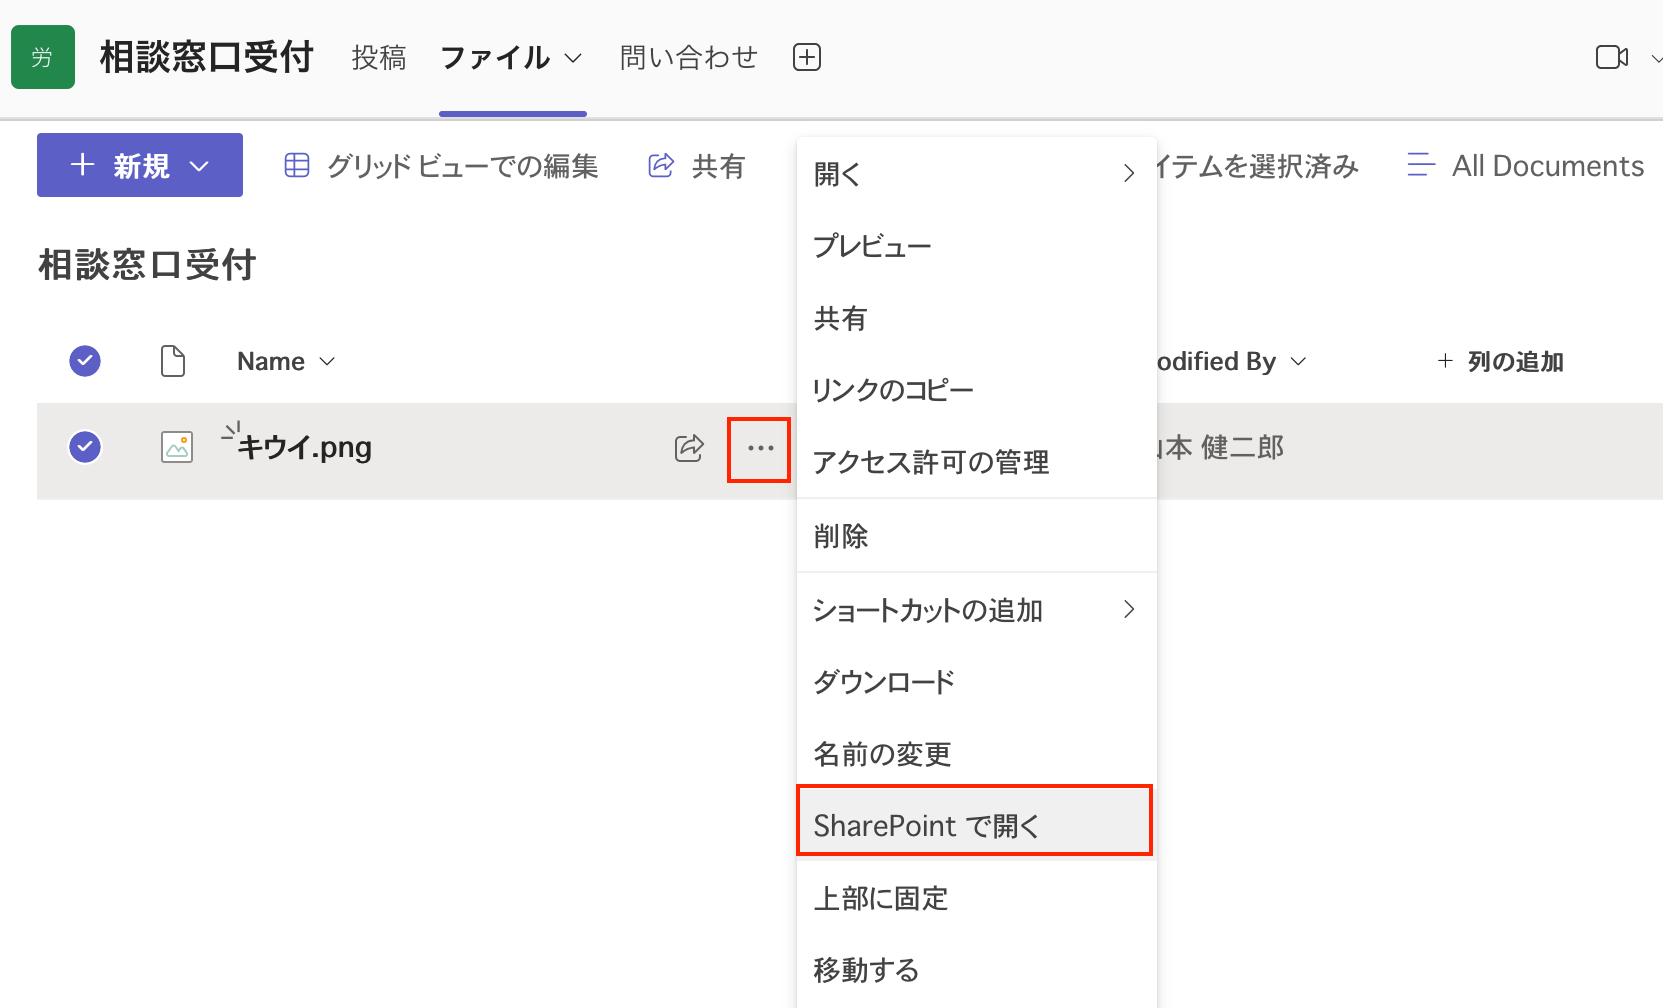The height and width of the screenshot is (1008, 1663).
Task: Click the All Documents view selector
Action: [1525, 166]
